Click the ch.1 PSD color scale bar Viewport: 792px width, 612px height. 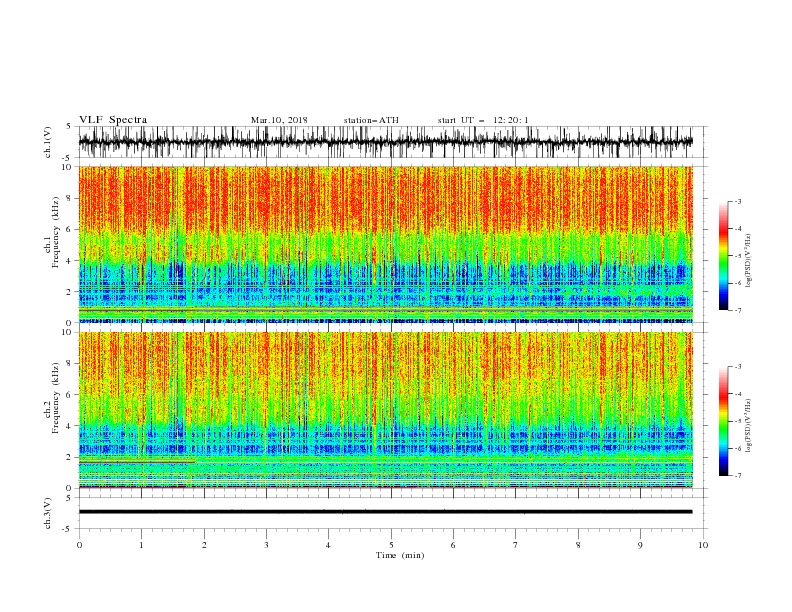[x=723, y=256]
